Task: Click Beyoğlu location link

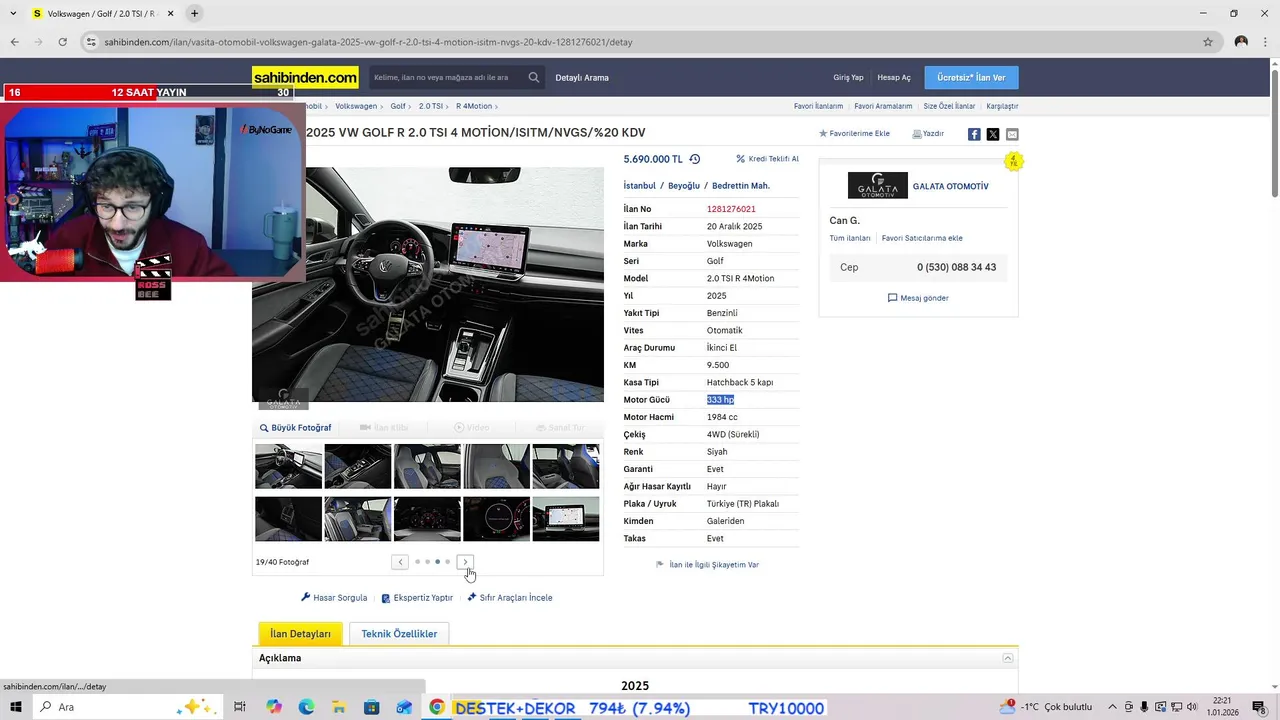Action: (x=684, y=186)
